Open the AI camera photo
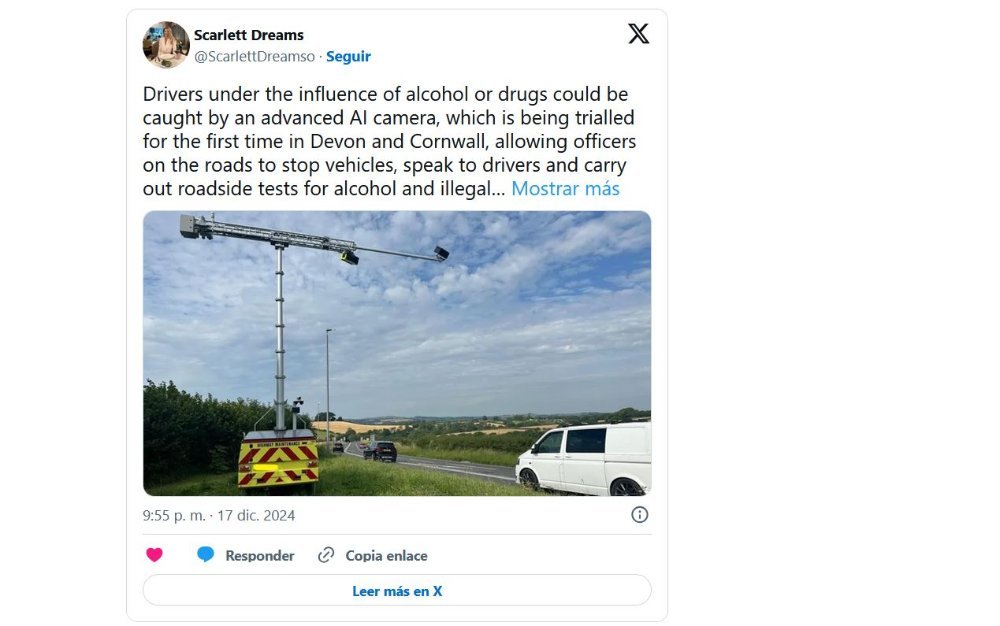This screenshot has width=1000, height=626. pyautogui.click(x=397, y=353)
